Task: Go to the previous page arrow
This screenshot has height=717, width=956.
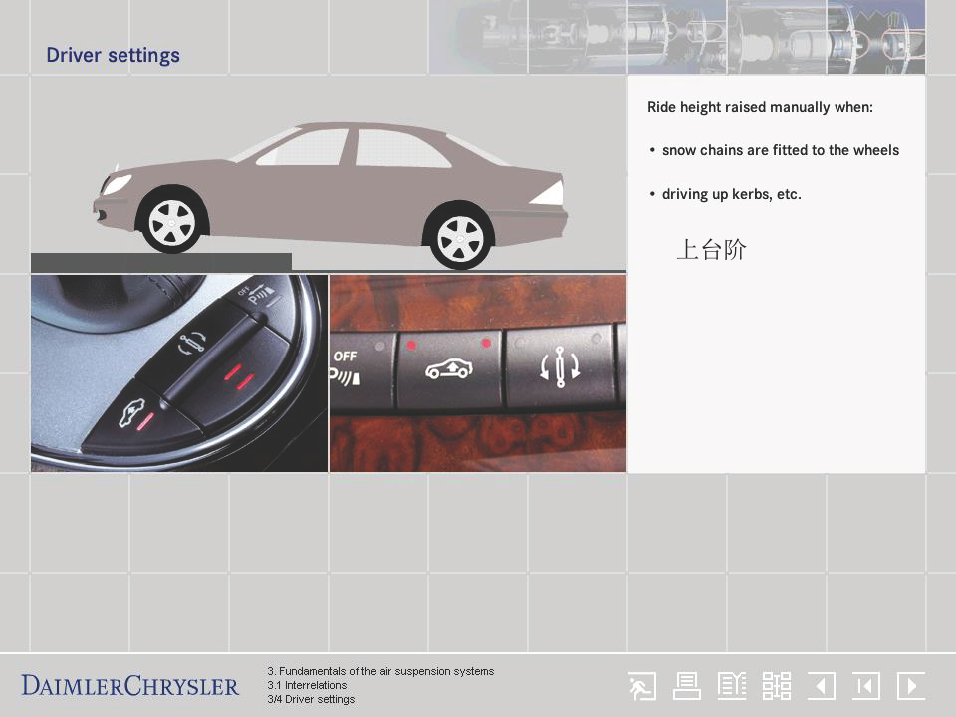Action: pyautogui.click(x=821, y=687)
